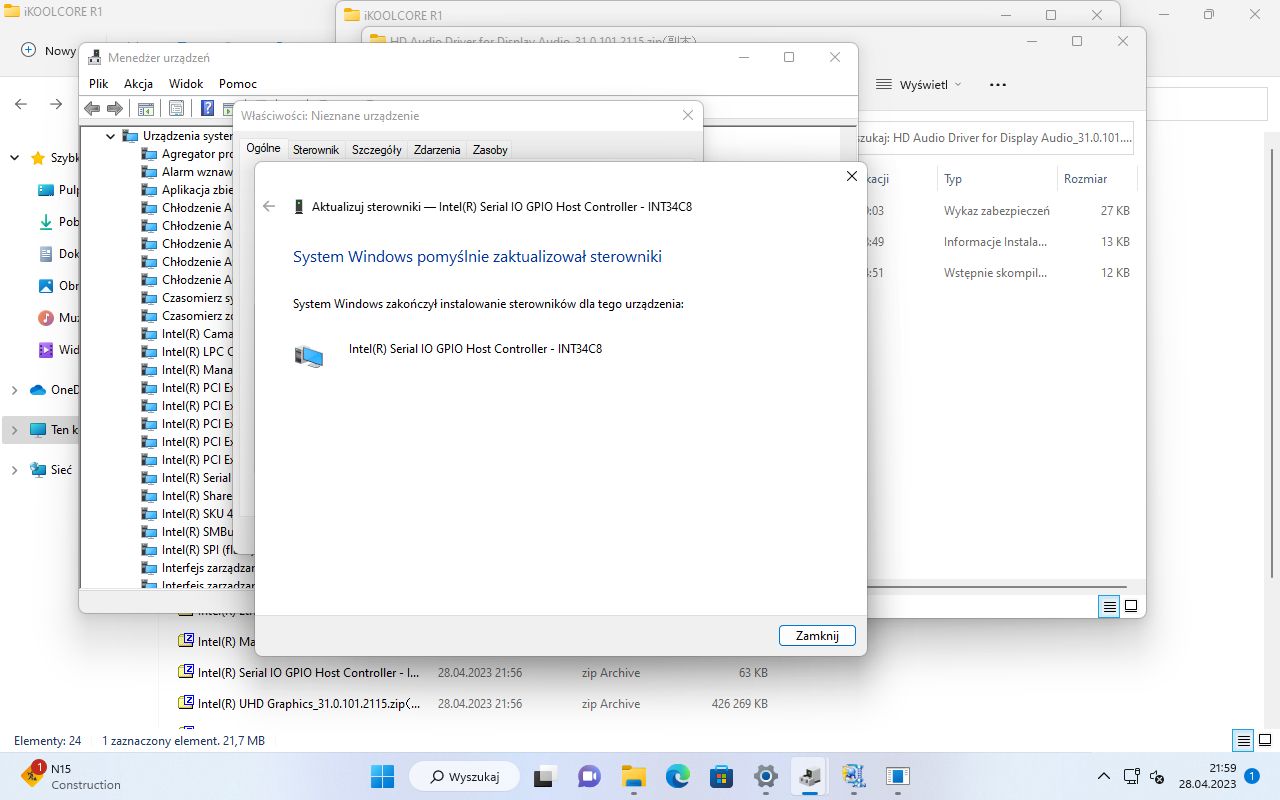This screenshot has height=800, width=1280.
Task: Open the Pobrane downloads icon in the sidebar
Action: pyautogui.click(x=45, y=221)
